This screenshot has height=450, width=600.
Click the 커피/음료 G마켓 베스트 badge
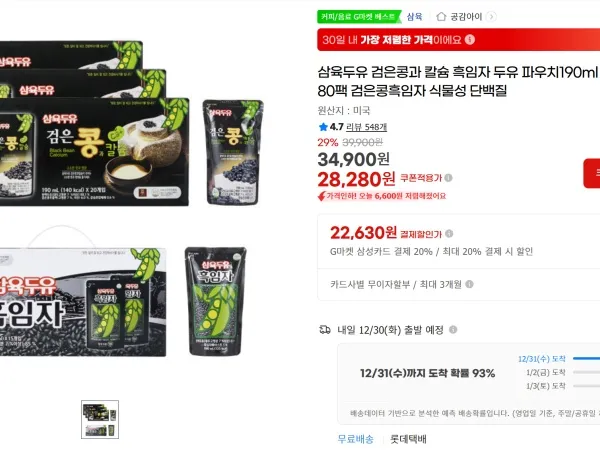pos(358,16)
